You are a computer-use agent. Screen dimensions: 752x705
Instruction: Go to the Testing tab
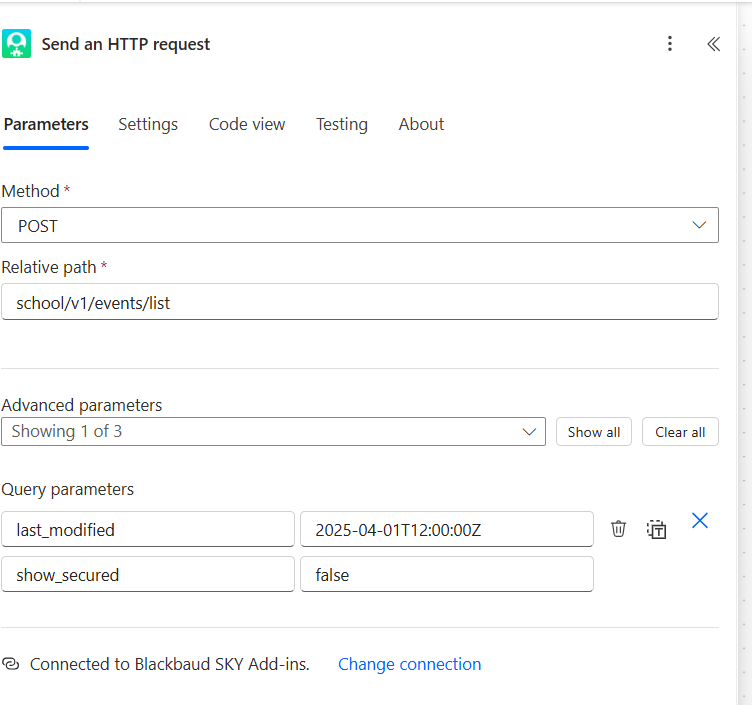point(342,125)
